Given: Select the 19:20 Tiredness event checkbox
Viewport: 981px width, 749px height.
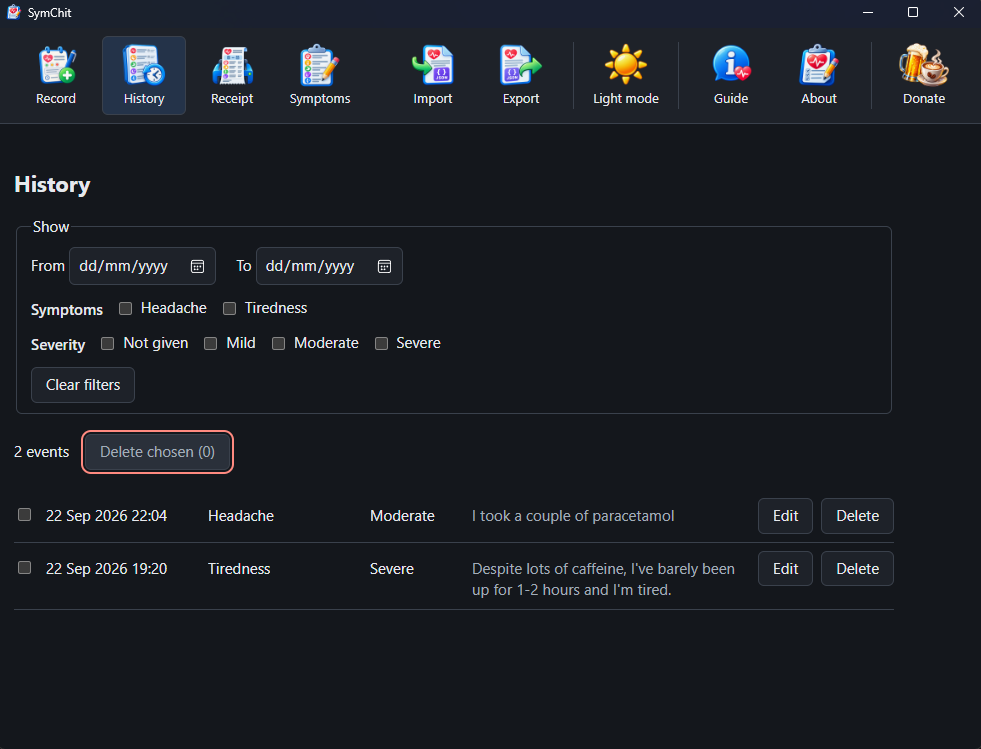Looking at the screenshot, I should coord(24,568).
